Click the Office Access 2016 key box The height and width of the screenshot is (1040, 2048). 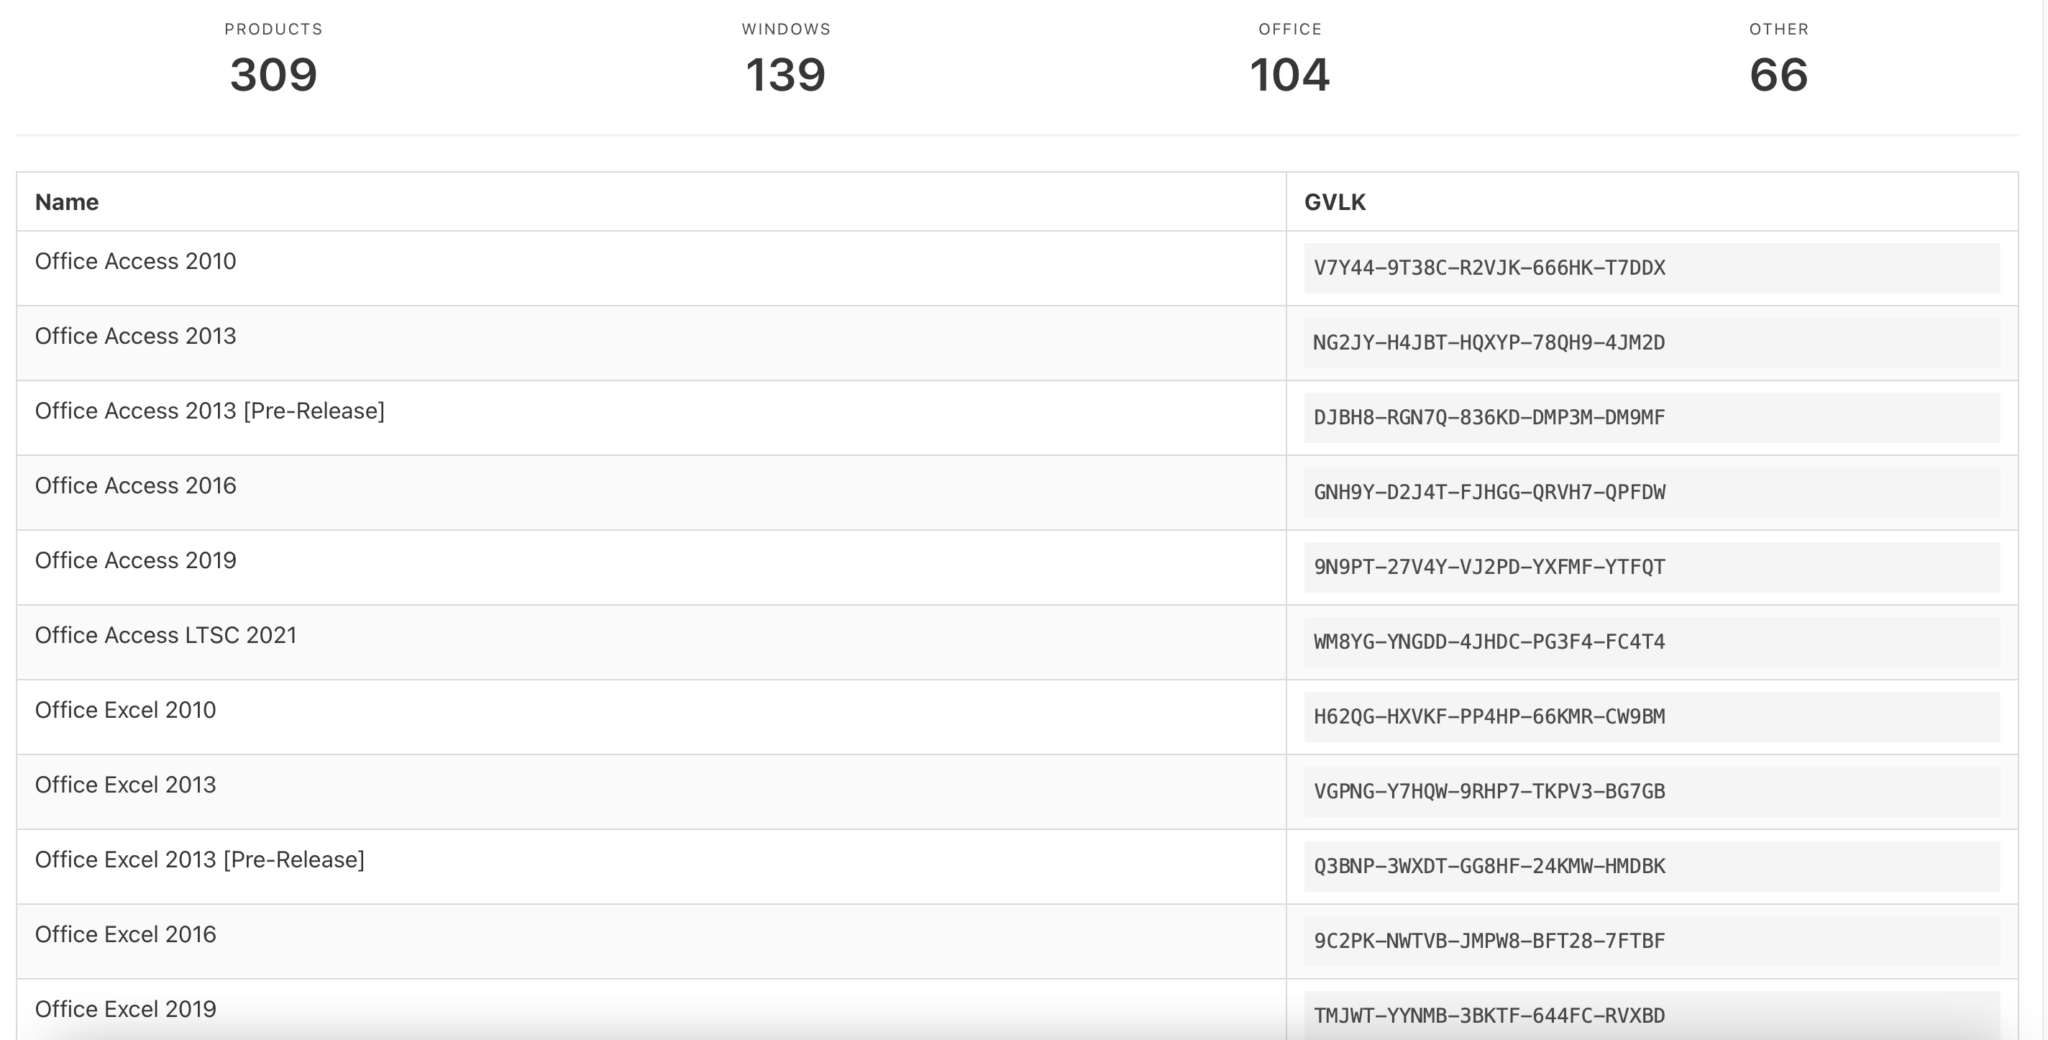1489,492
